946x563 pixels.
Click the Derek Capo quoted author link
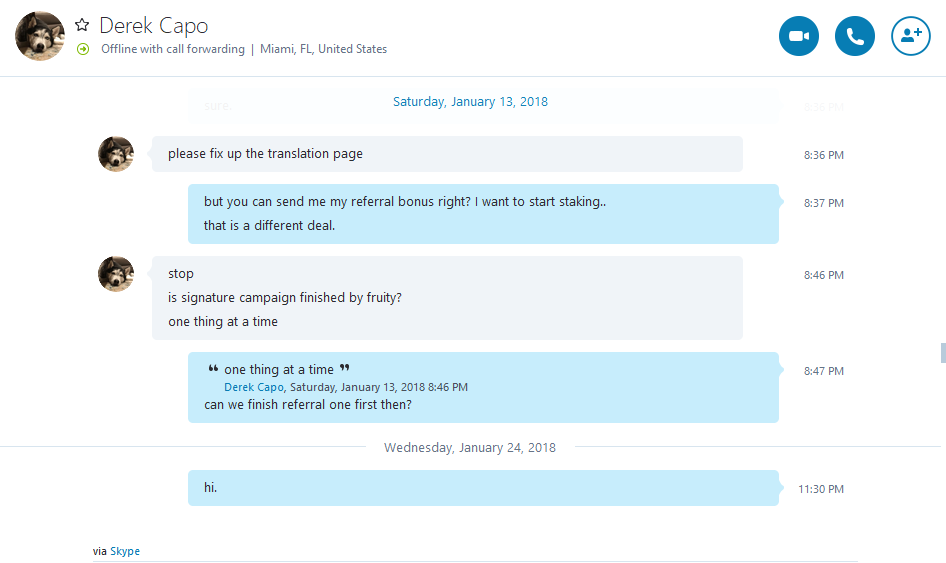coord(253,387)
